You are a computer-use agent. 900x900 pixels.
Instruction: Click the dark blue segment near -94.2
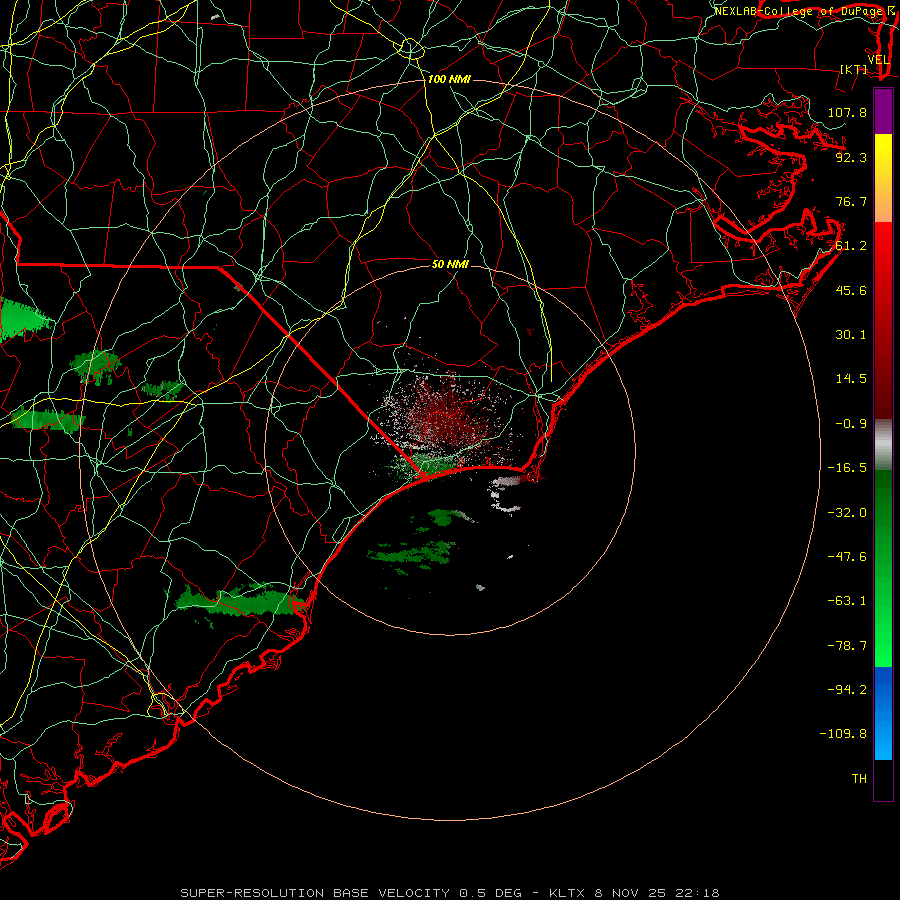click(883, 689)
